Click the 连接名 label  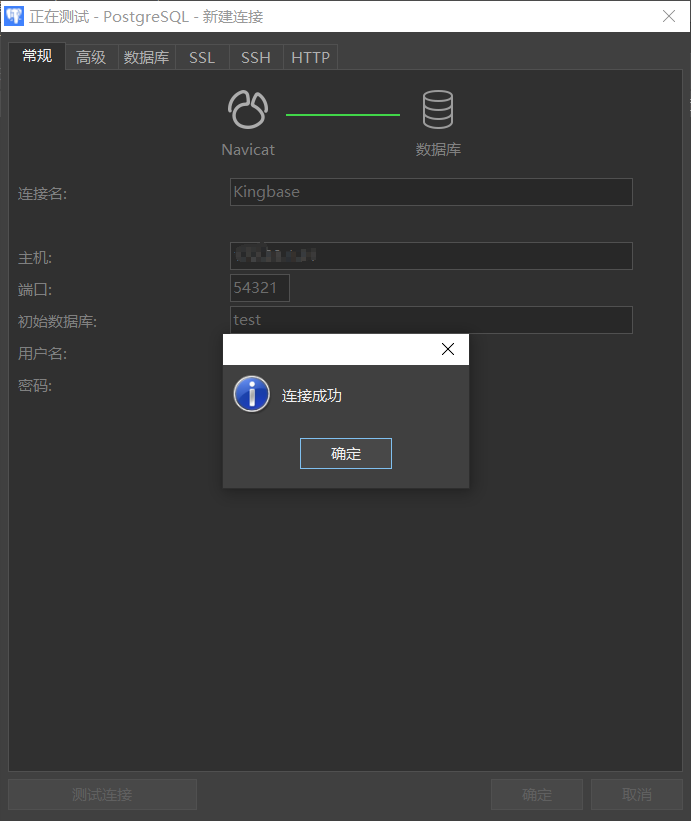pos(42,194)
